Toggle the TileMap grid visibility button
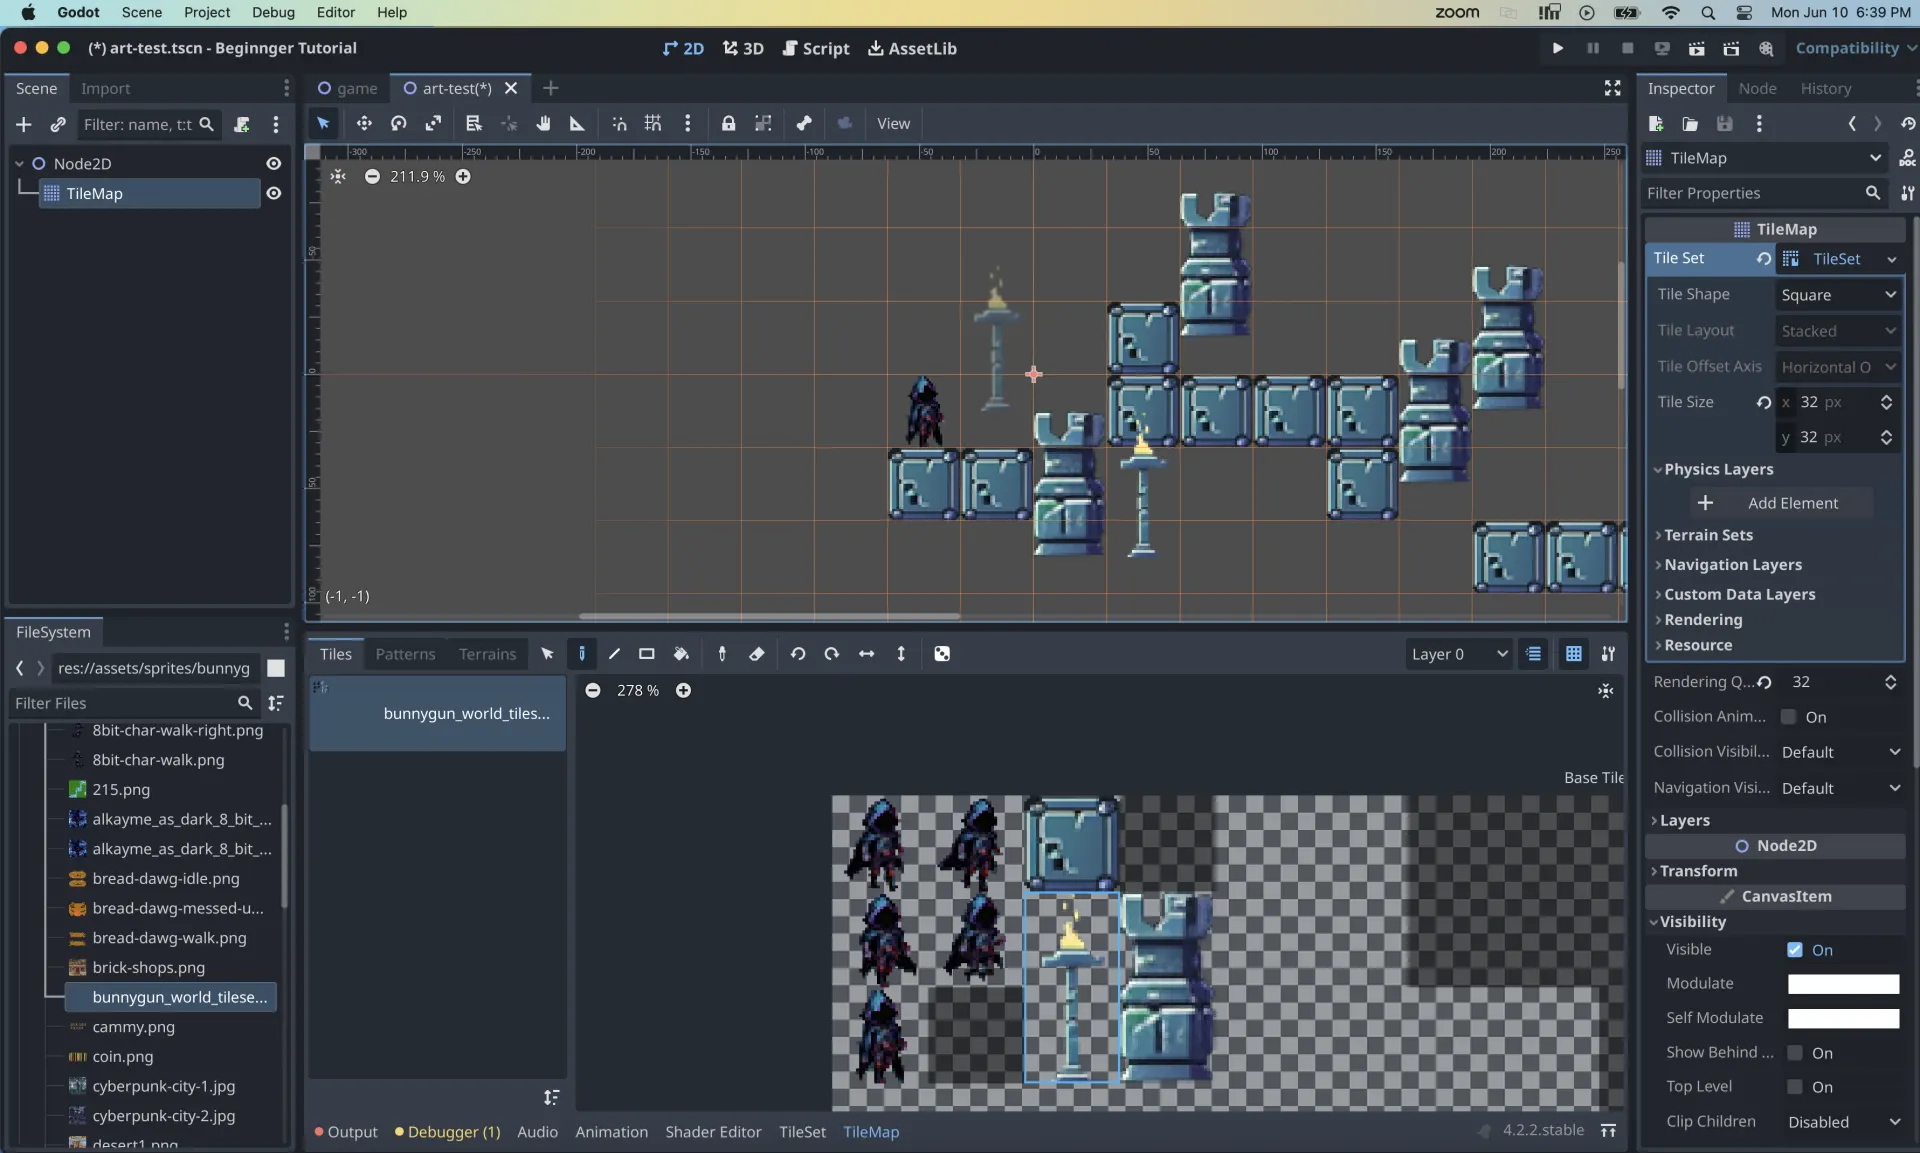The image size is (1920, 1153). point(1573,654)
